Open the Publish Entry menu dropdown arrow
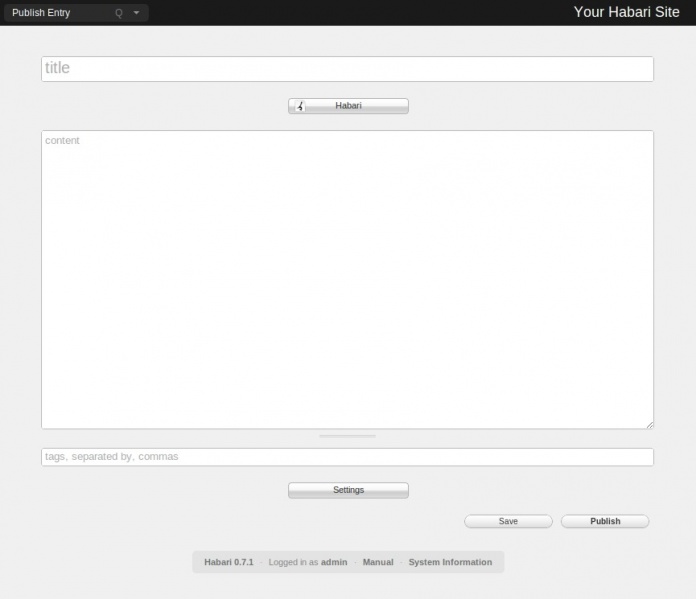The width and height of the screenshot is (696, 599). coord(136,13)
